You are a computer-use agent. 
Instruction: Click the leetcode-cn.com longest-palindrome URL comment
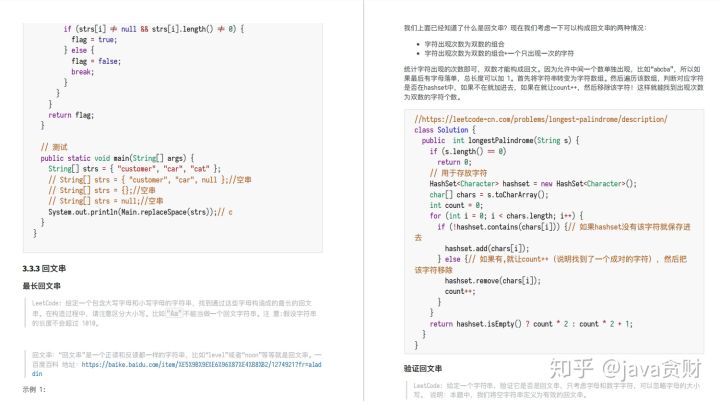[x=540, y=119]
